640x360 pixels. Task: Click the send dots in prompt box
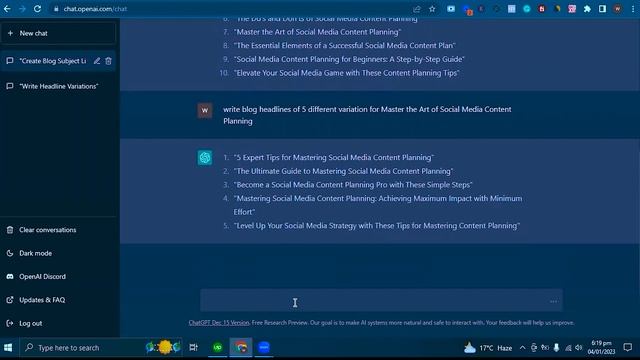pyautogui.click(x=553, y=301)
